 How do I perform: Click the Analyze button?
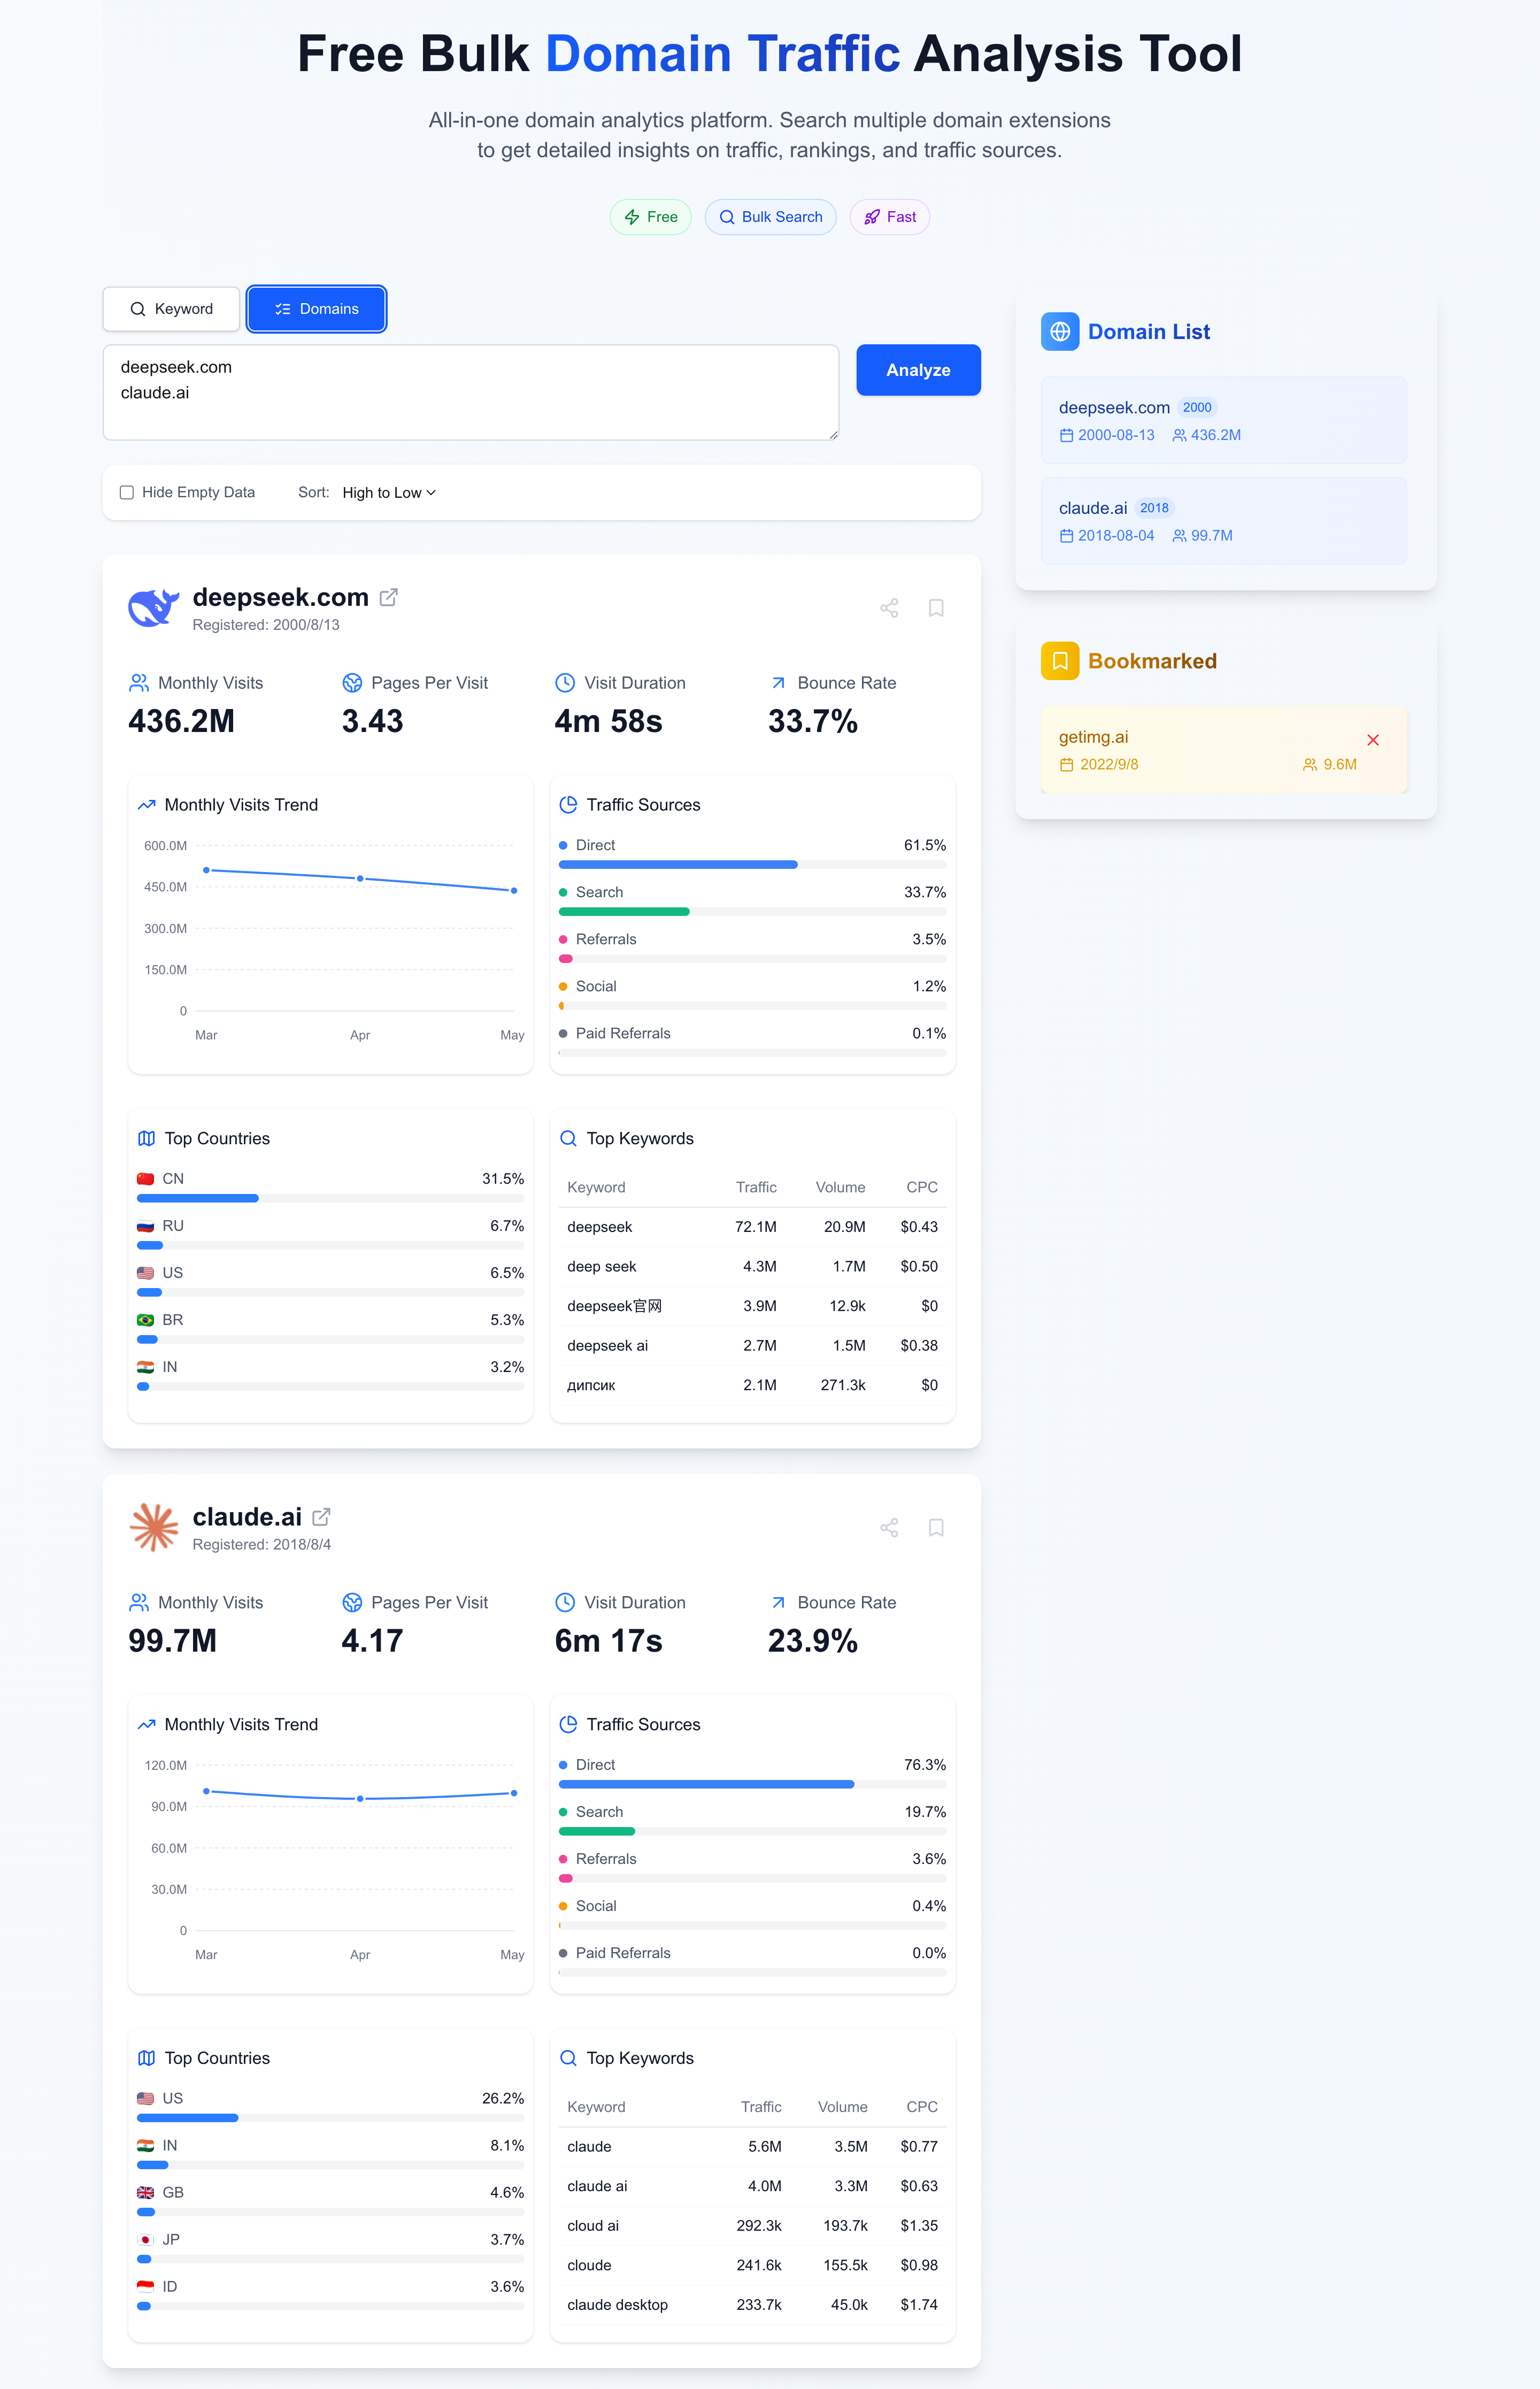[918, 370]
